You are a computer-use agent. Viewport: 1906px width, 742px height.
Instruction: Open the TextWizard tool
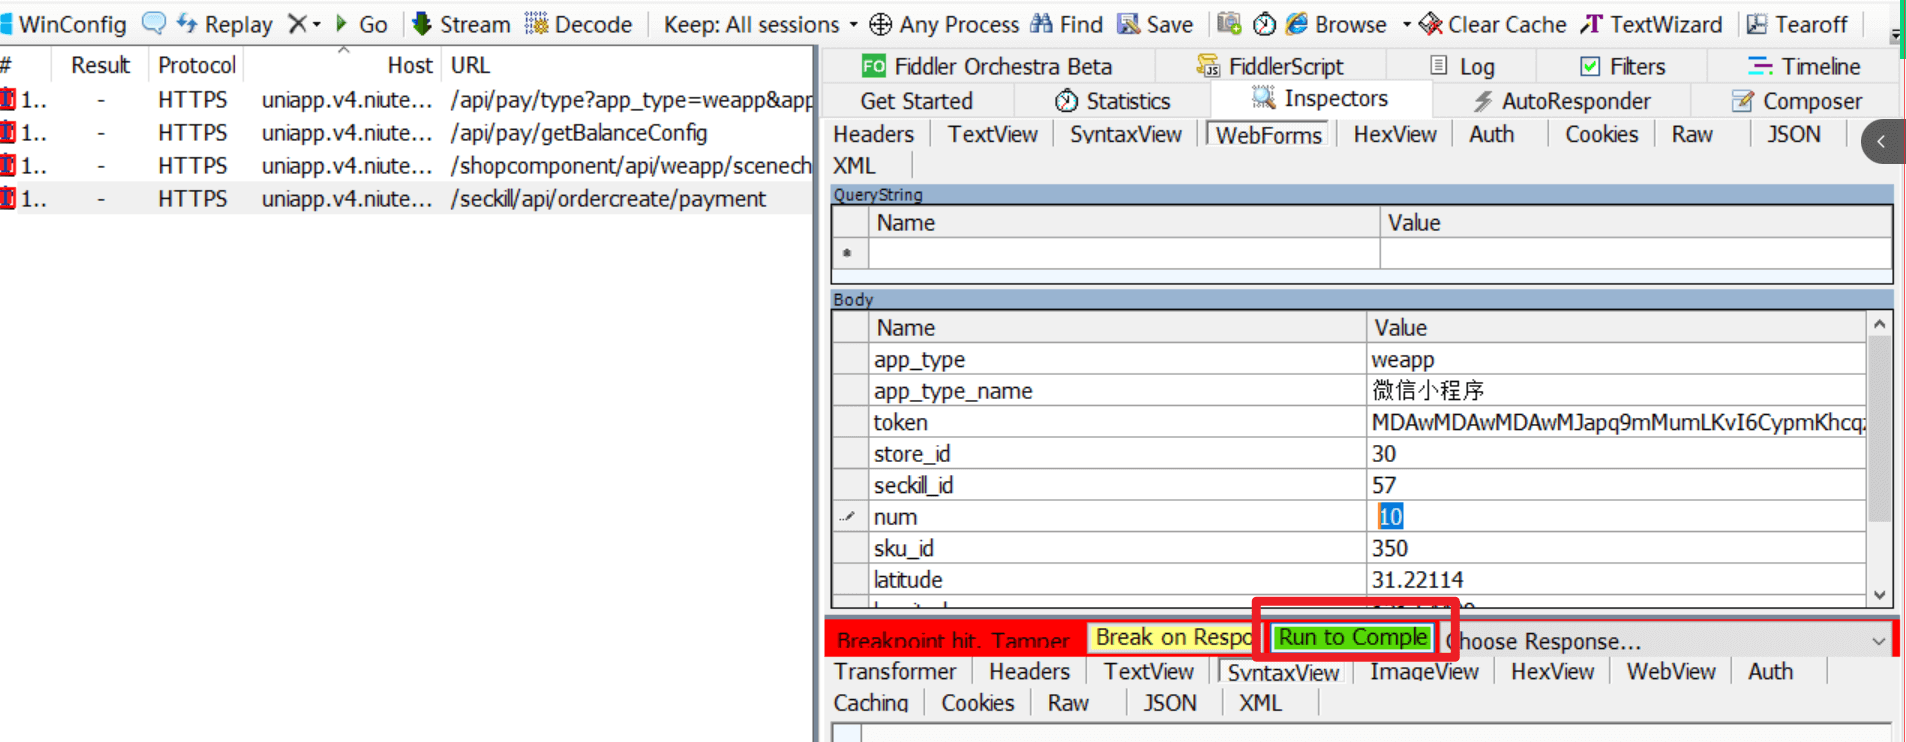pyautogui.click(x=1651, y=24)
